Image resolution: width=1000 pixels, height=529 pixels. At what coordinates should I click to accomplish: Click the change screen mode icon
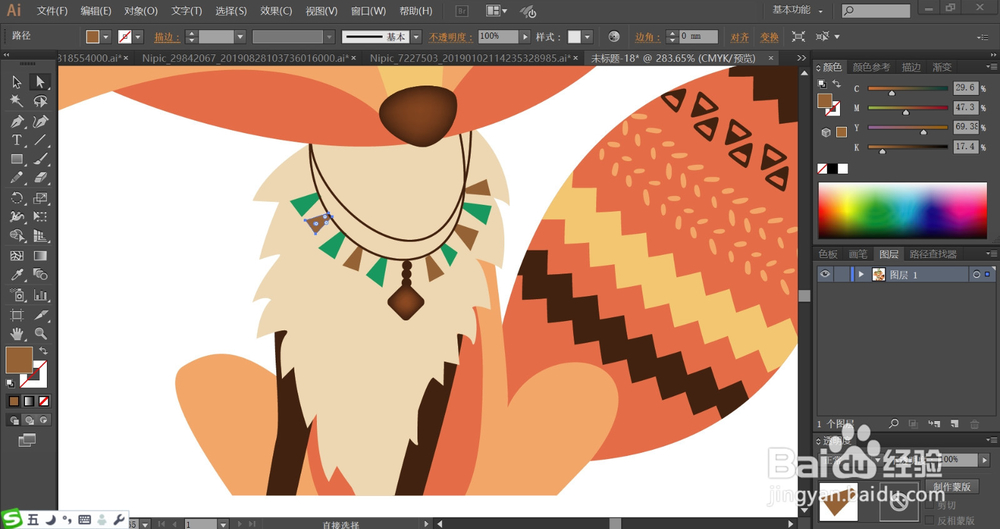point(27,440)
